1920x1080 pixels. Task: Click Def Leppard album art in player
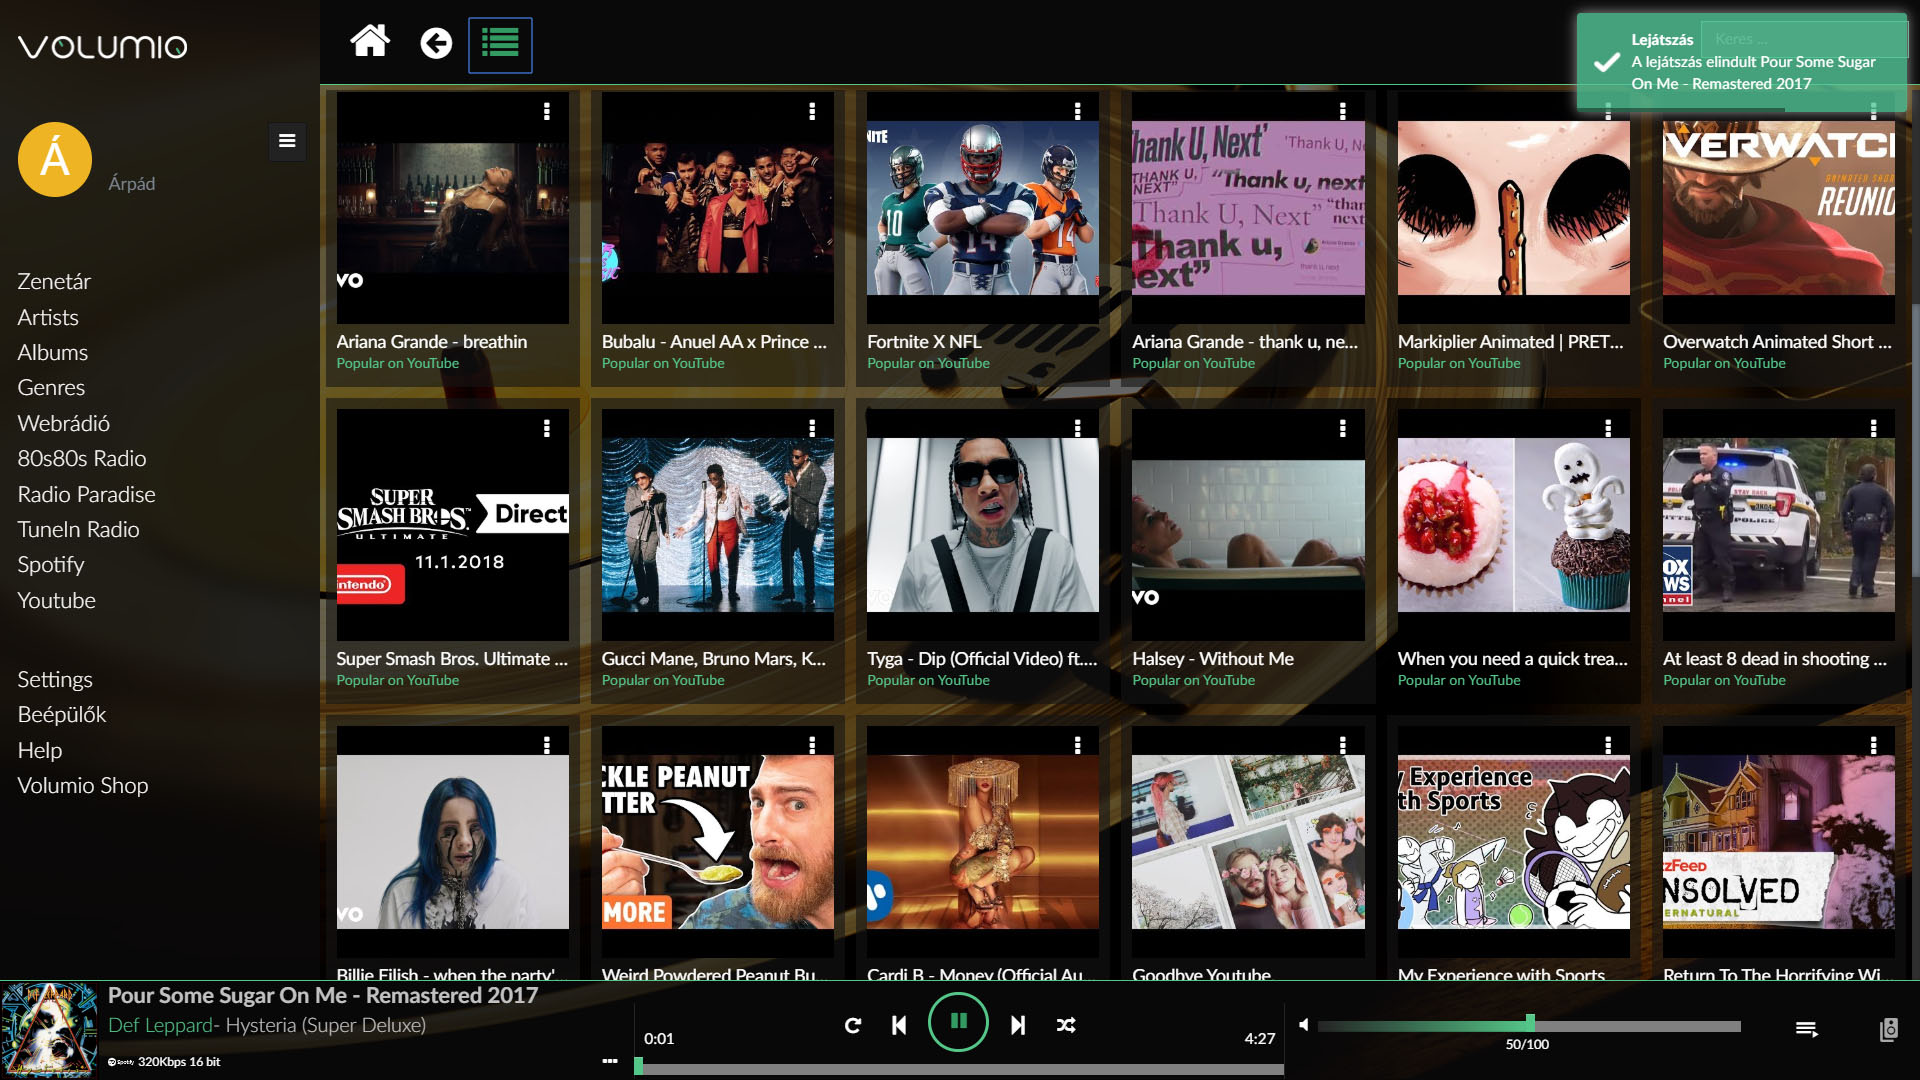49,1029
